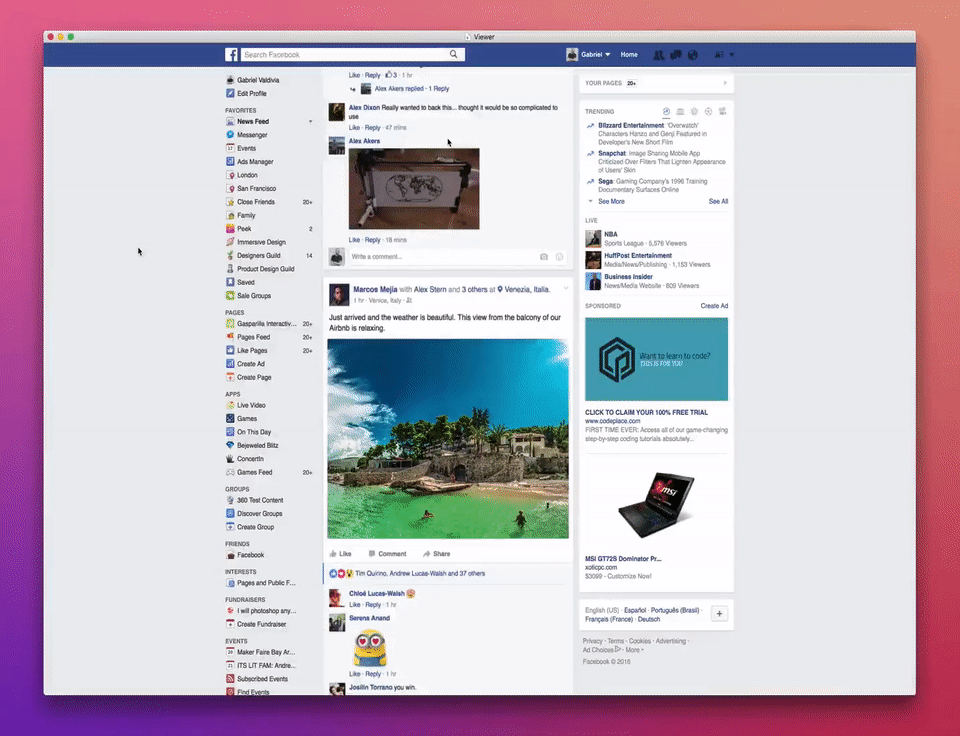Open HuffPost Entertainment live video
The image size is (960, 736).
pyautogui.click(x=637, y=255)
